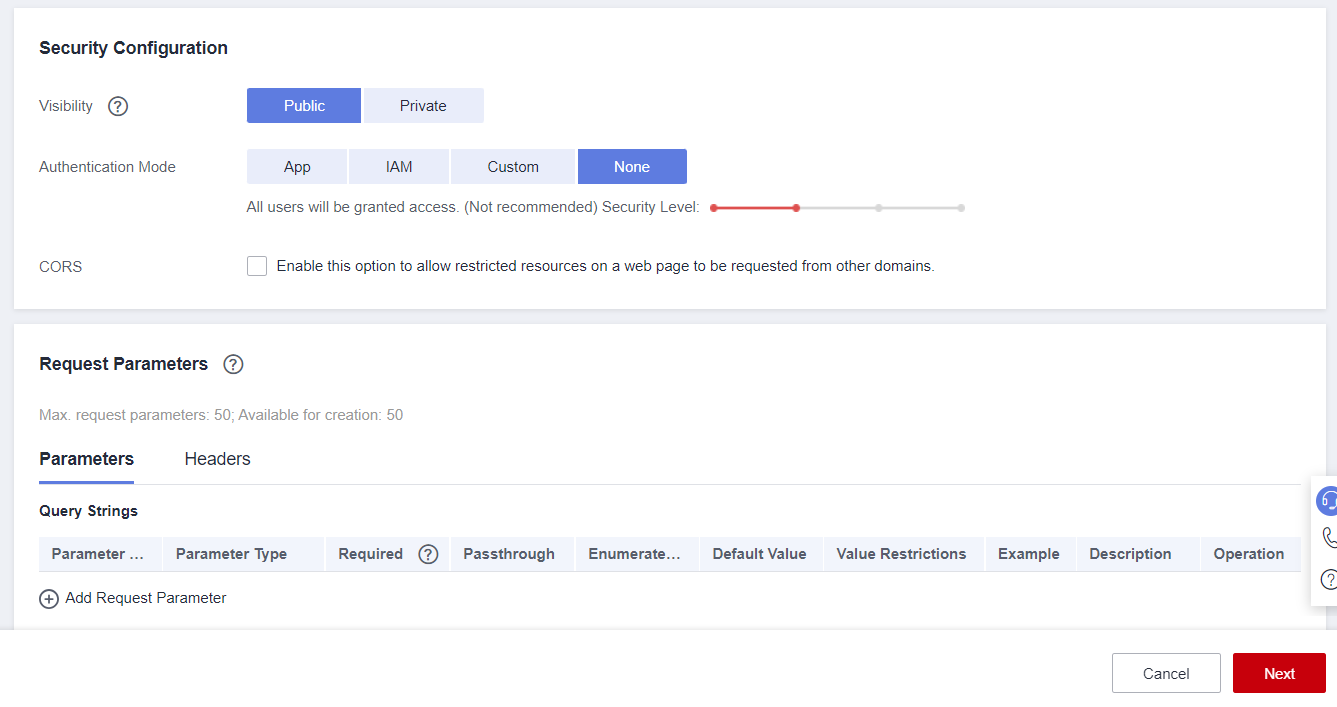Click the Parameter Type column header

(231, 554)
